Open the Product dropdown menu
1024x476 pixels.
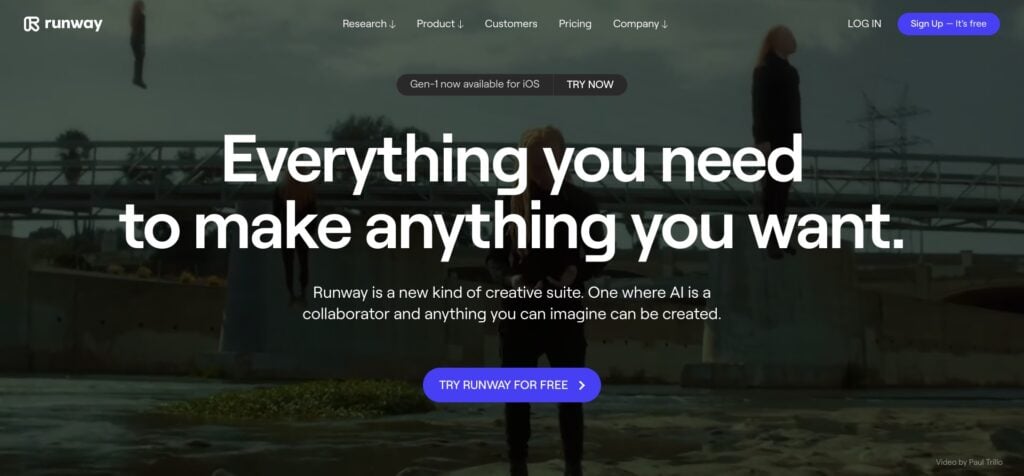pyautogui.click(x=440, y=24)
